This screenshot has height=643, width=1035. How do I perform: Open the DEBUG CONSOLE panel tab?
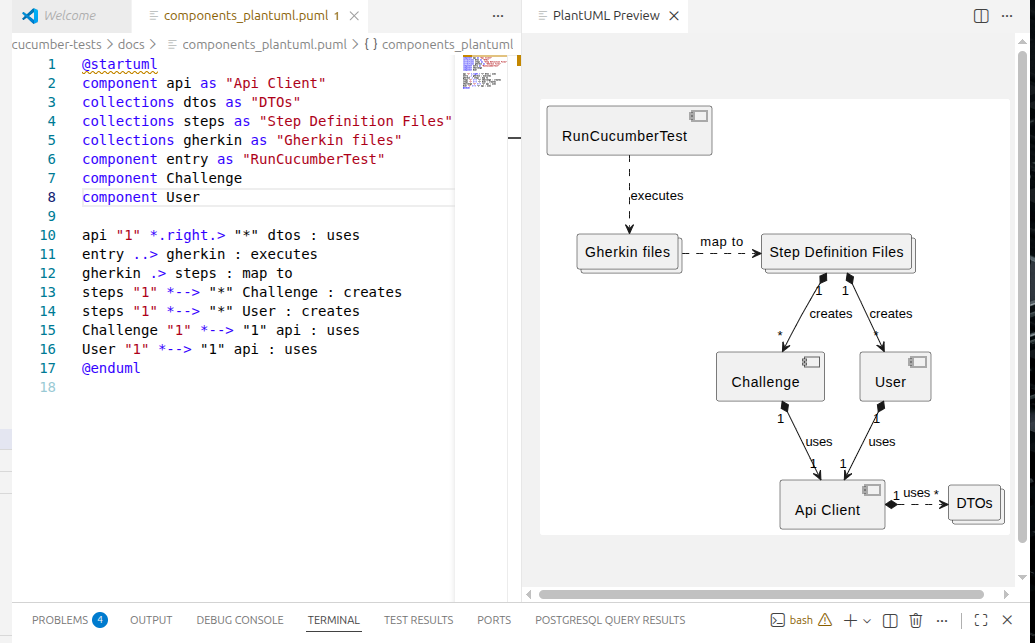[239, 620]
